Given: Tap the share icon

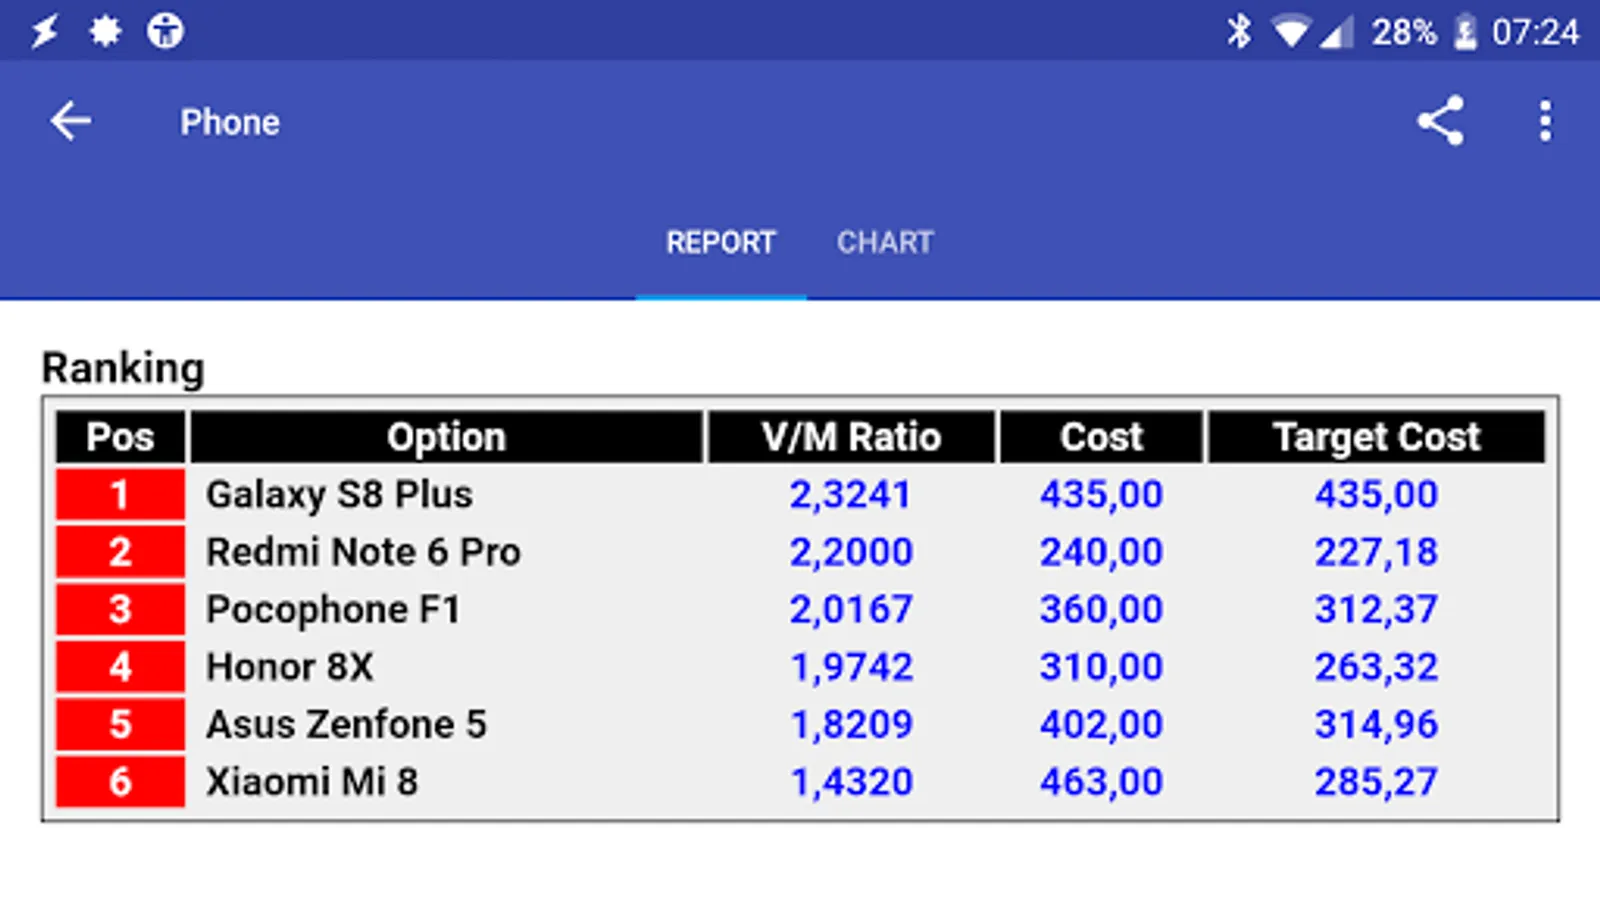Looking at the screenshot, I should click(x=1440, y=121).
